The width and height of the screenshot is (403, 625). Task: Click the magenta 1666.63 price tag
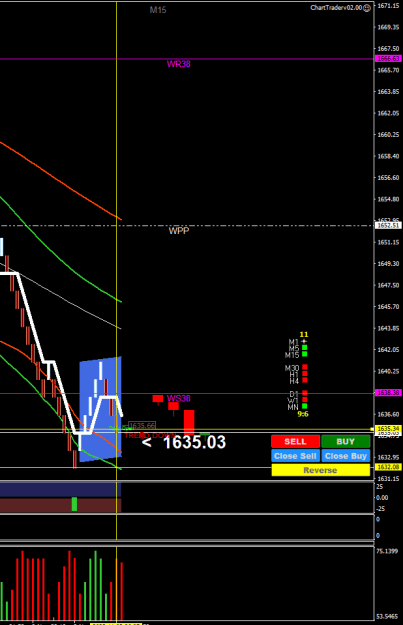click(388, 59)
